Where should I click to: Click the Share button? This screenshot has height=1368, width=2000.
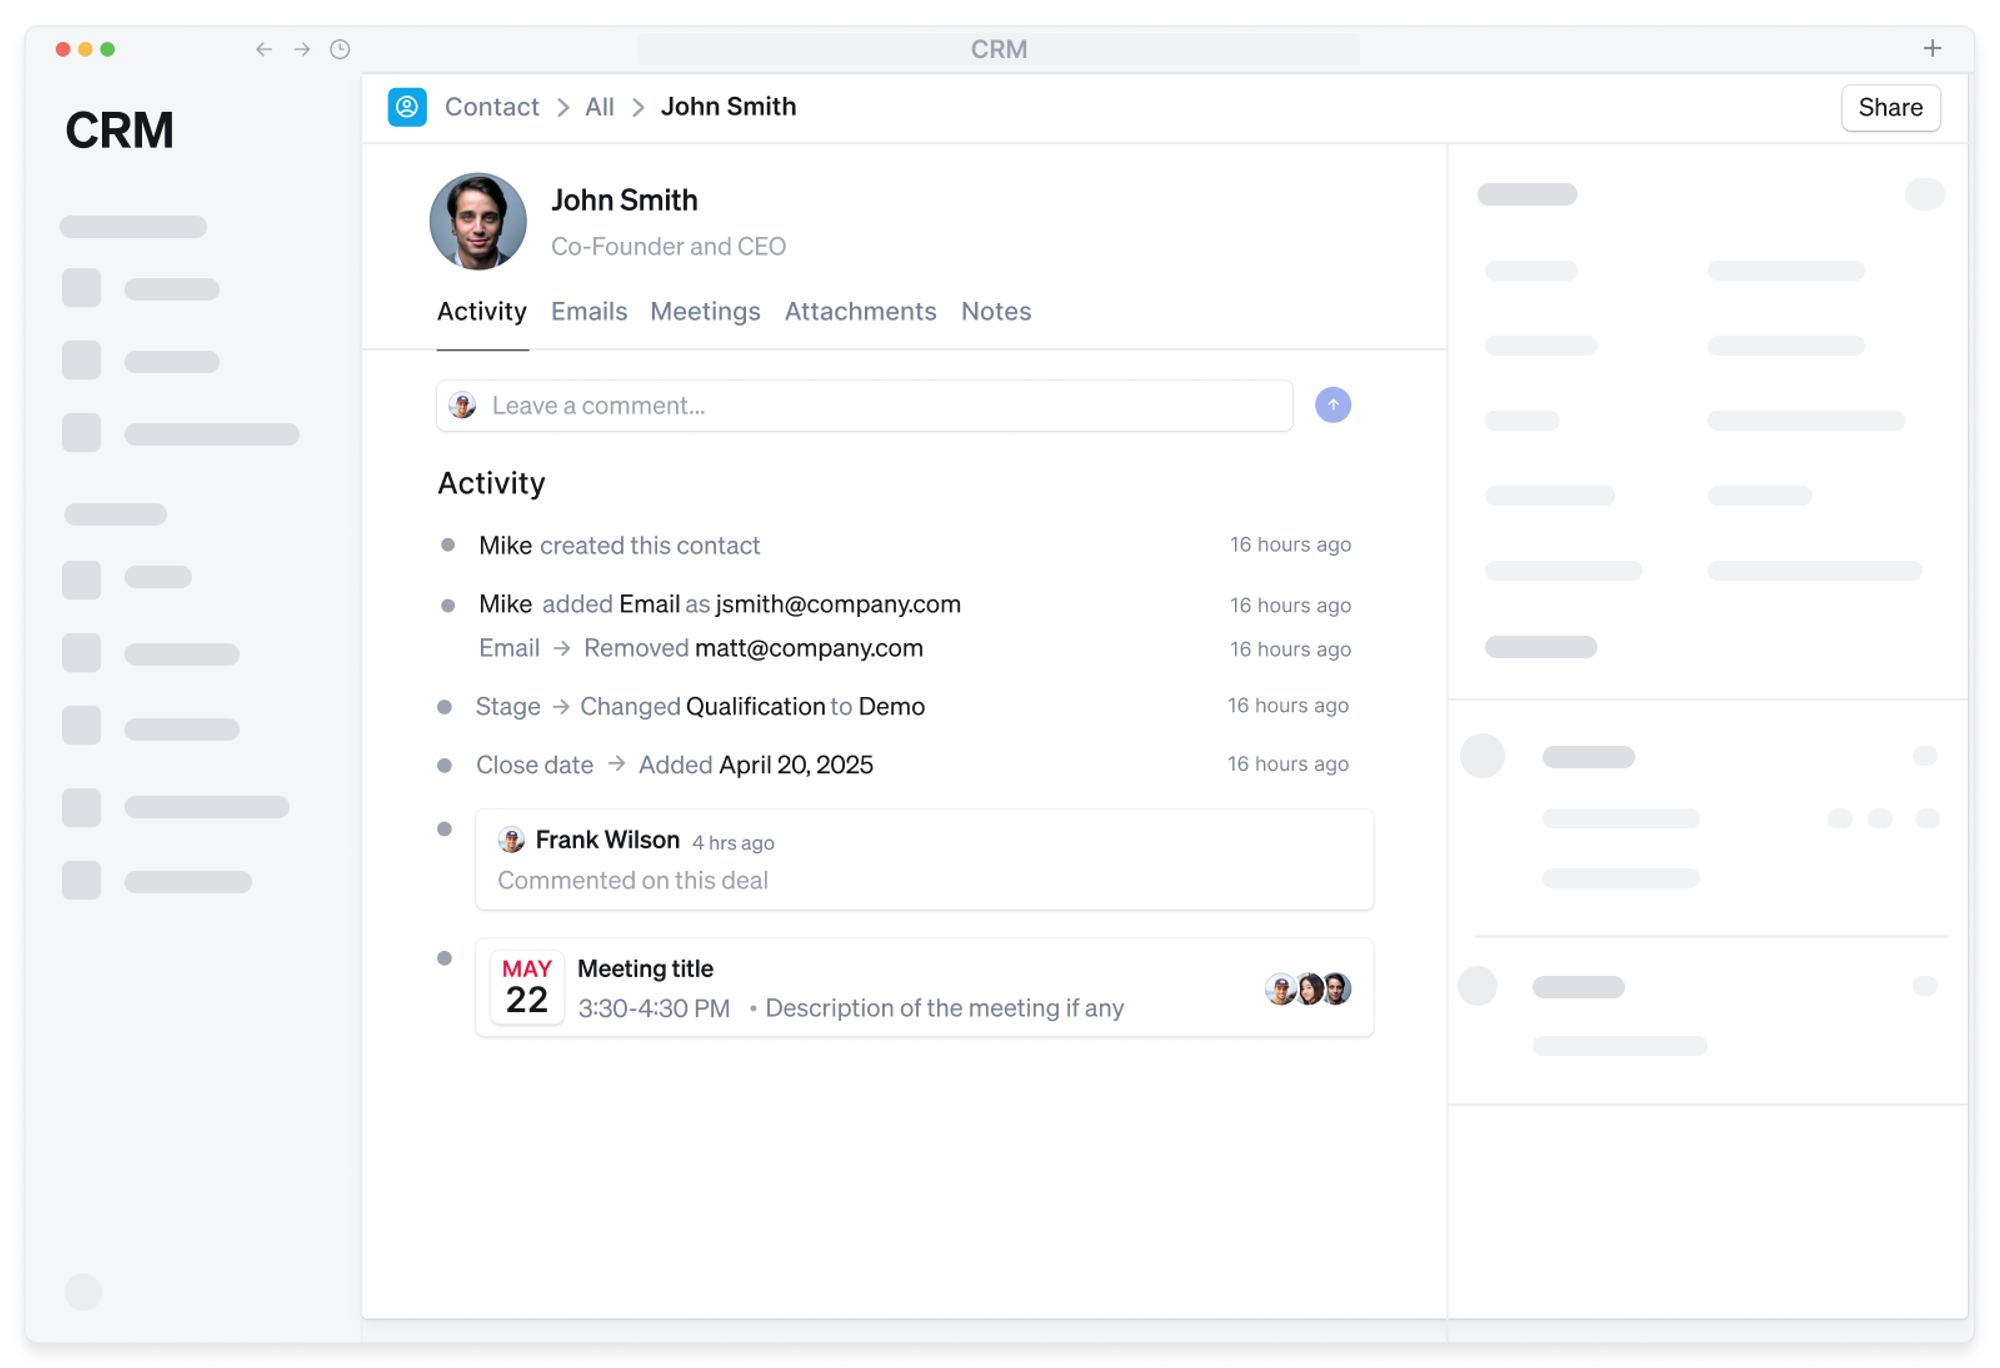click(1890, 108)
